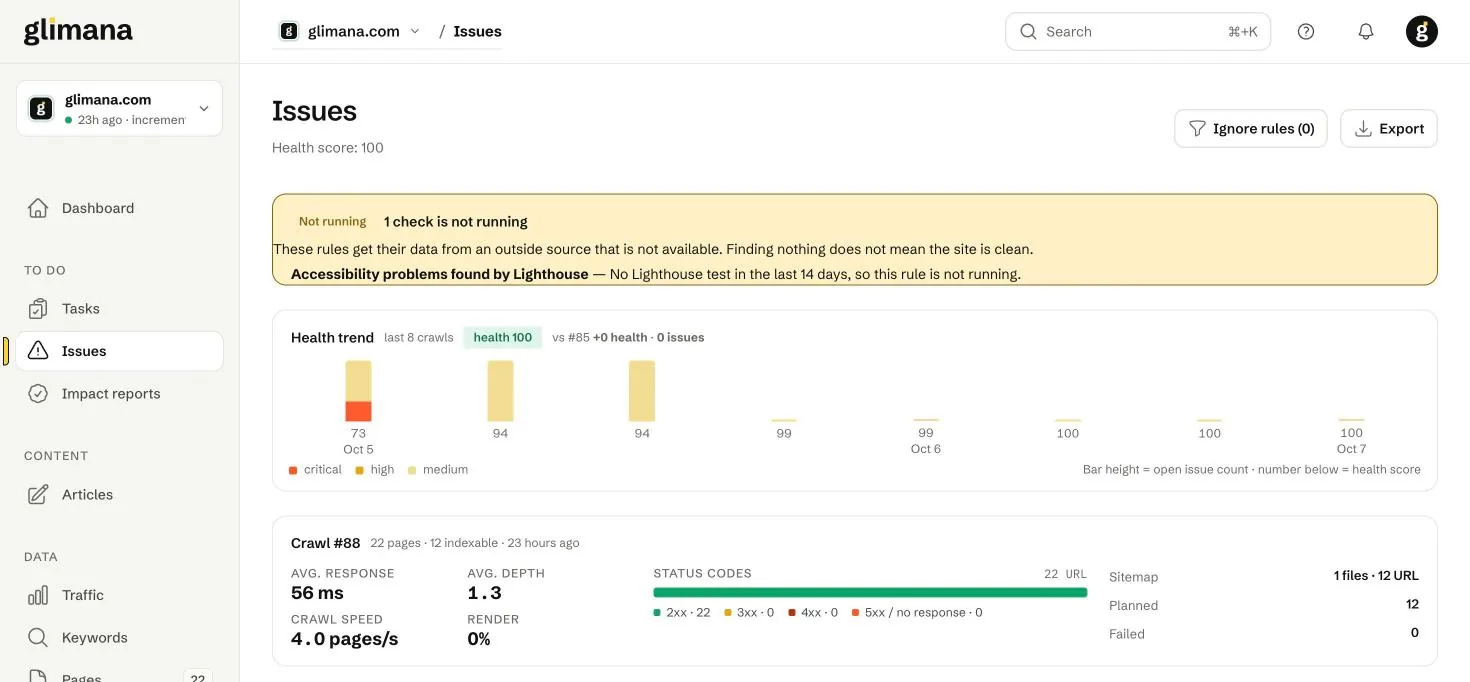Open glimana.com breadcrumb dropdown chevron

[415, 31]
